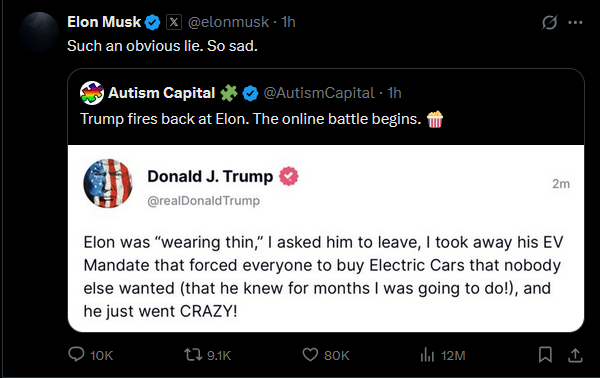Open the @elonmusk handle link
The height and width of the screenshot is (378, 600).
click(x=228, y=22)
